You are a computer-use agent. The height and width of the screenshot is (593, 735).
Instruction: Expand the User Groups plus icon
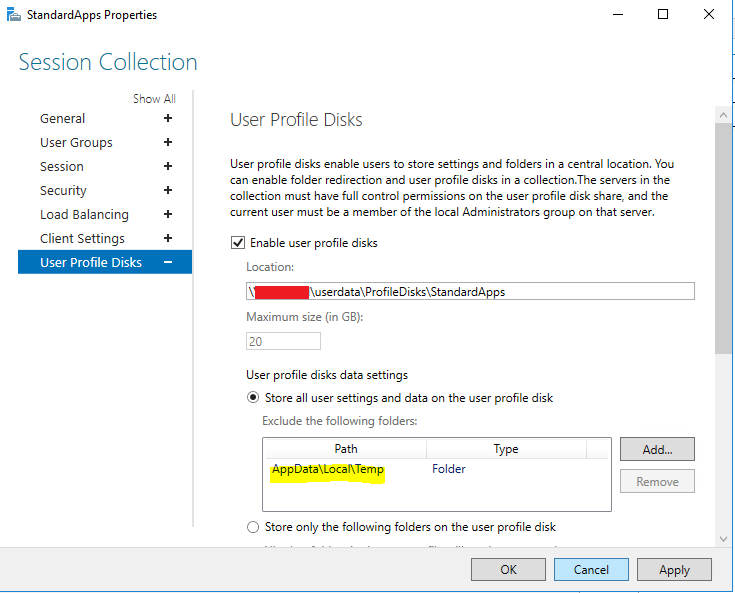click(168, 142)
